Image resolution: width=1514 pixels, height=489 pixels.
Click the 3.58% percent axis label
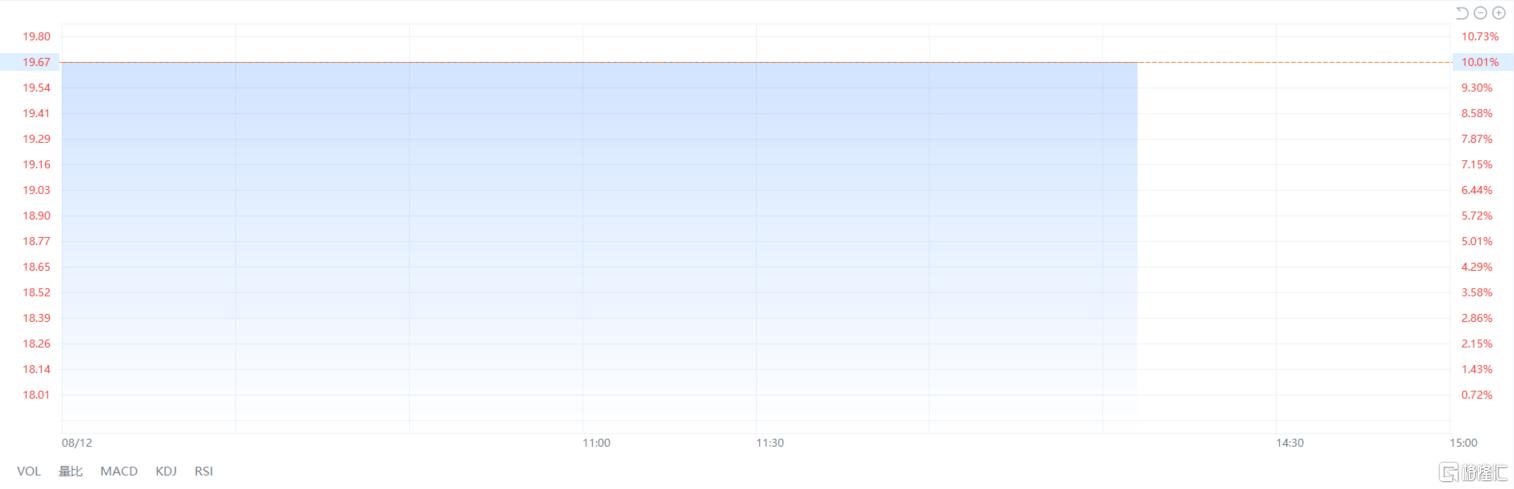pyautogui.click(x=1477, y=292)
